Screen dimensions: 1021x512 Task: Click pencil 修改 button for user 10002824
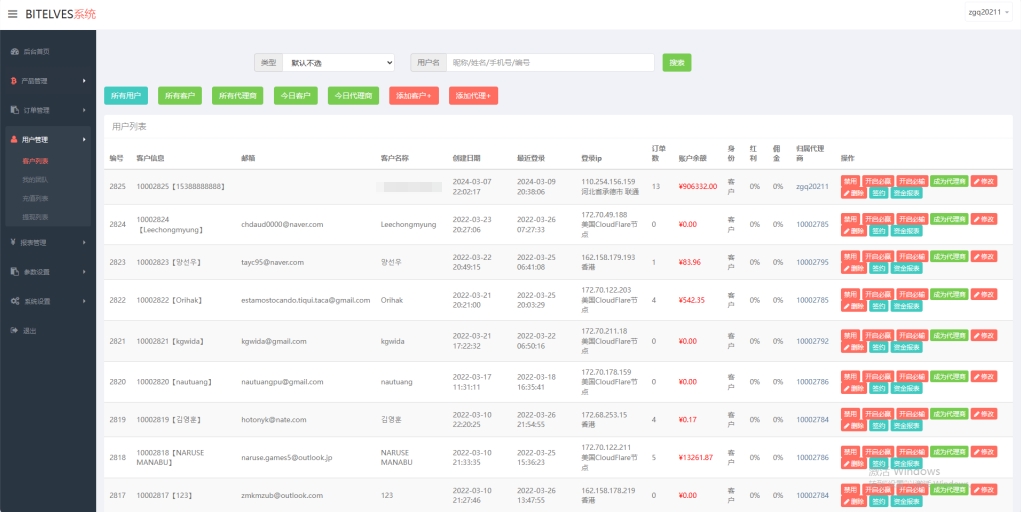(x=983, y=218)
